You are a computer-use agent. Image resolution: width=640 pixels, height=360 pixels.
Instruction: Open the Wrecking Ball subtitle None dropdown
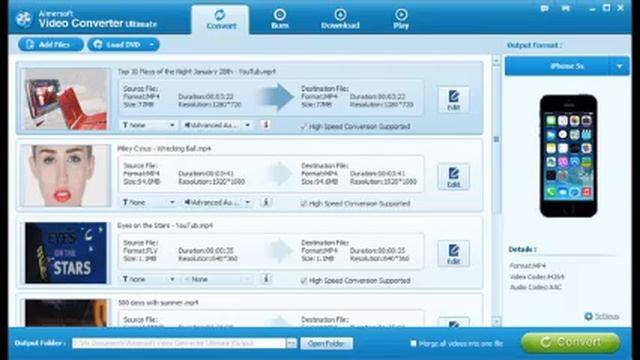click(149, 202)
